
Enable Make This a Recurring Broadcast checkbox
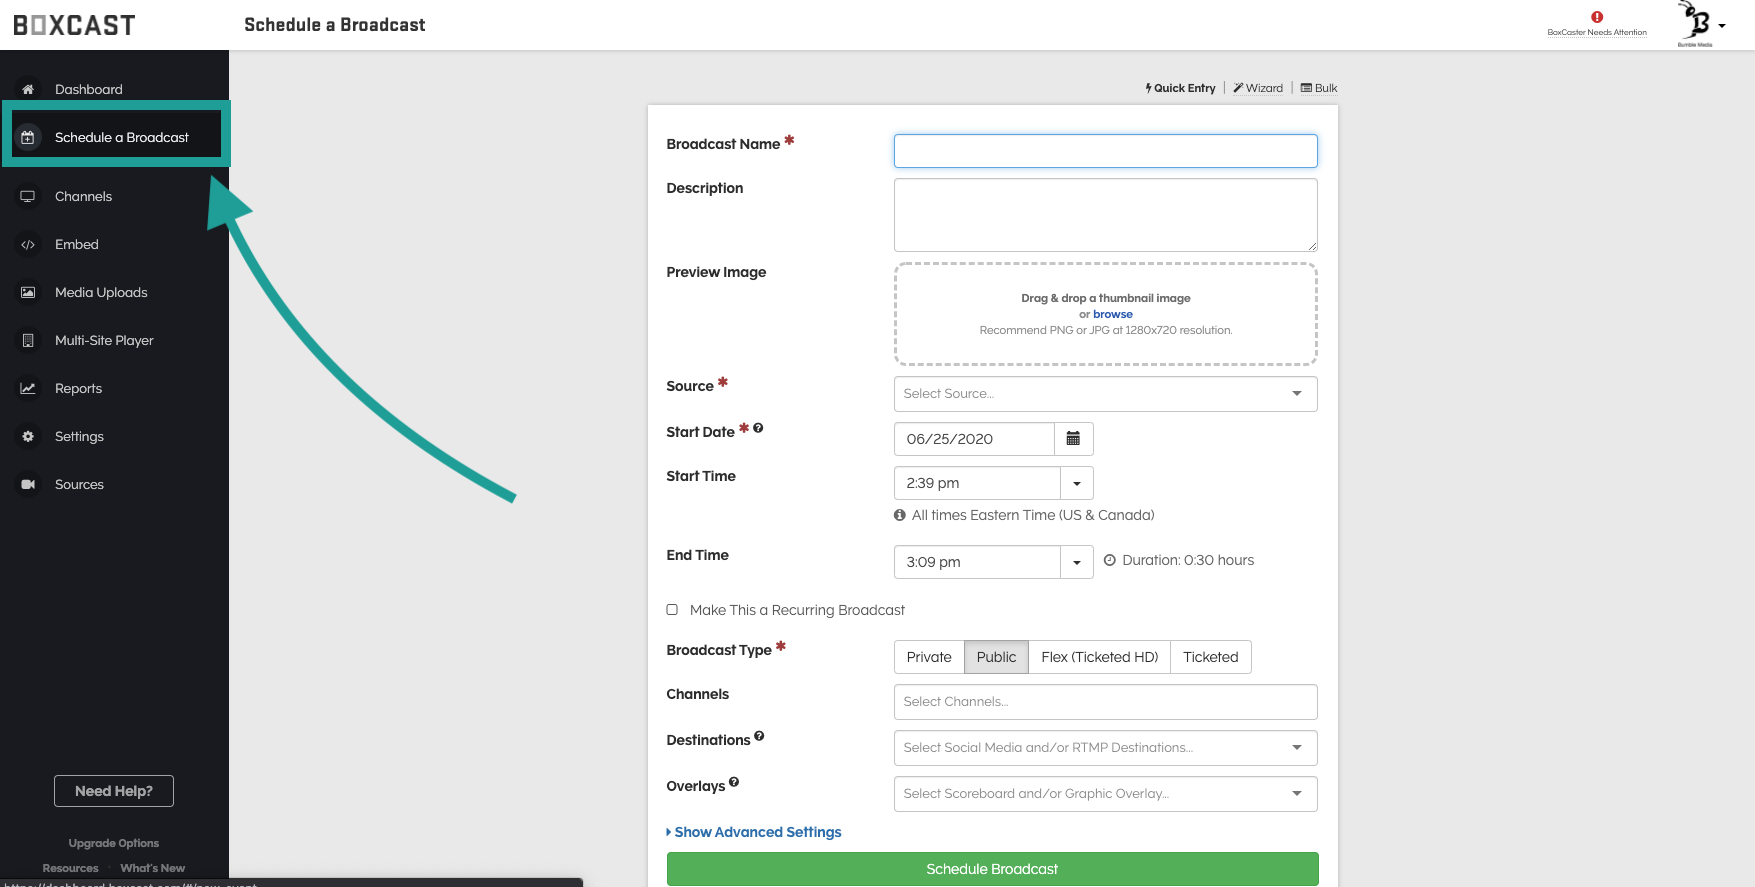click(x=672, y=610)
